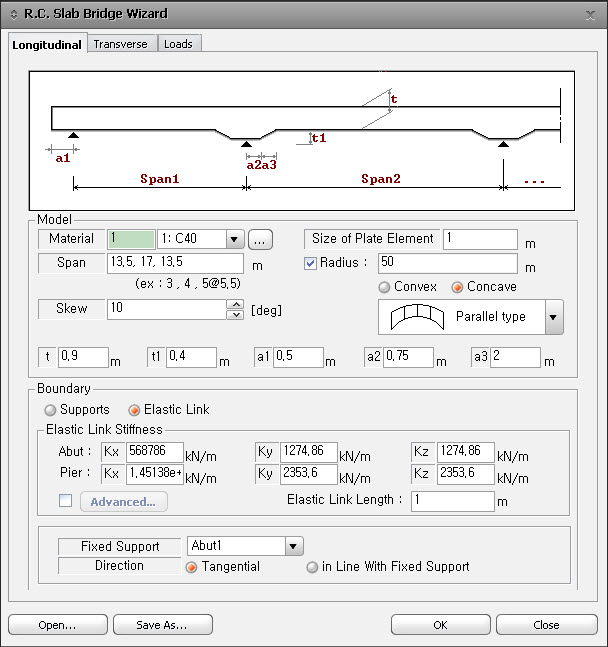
Task: Click the Open... button
Action: [x=57, y=625]
